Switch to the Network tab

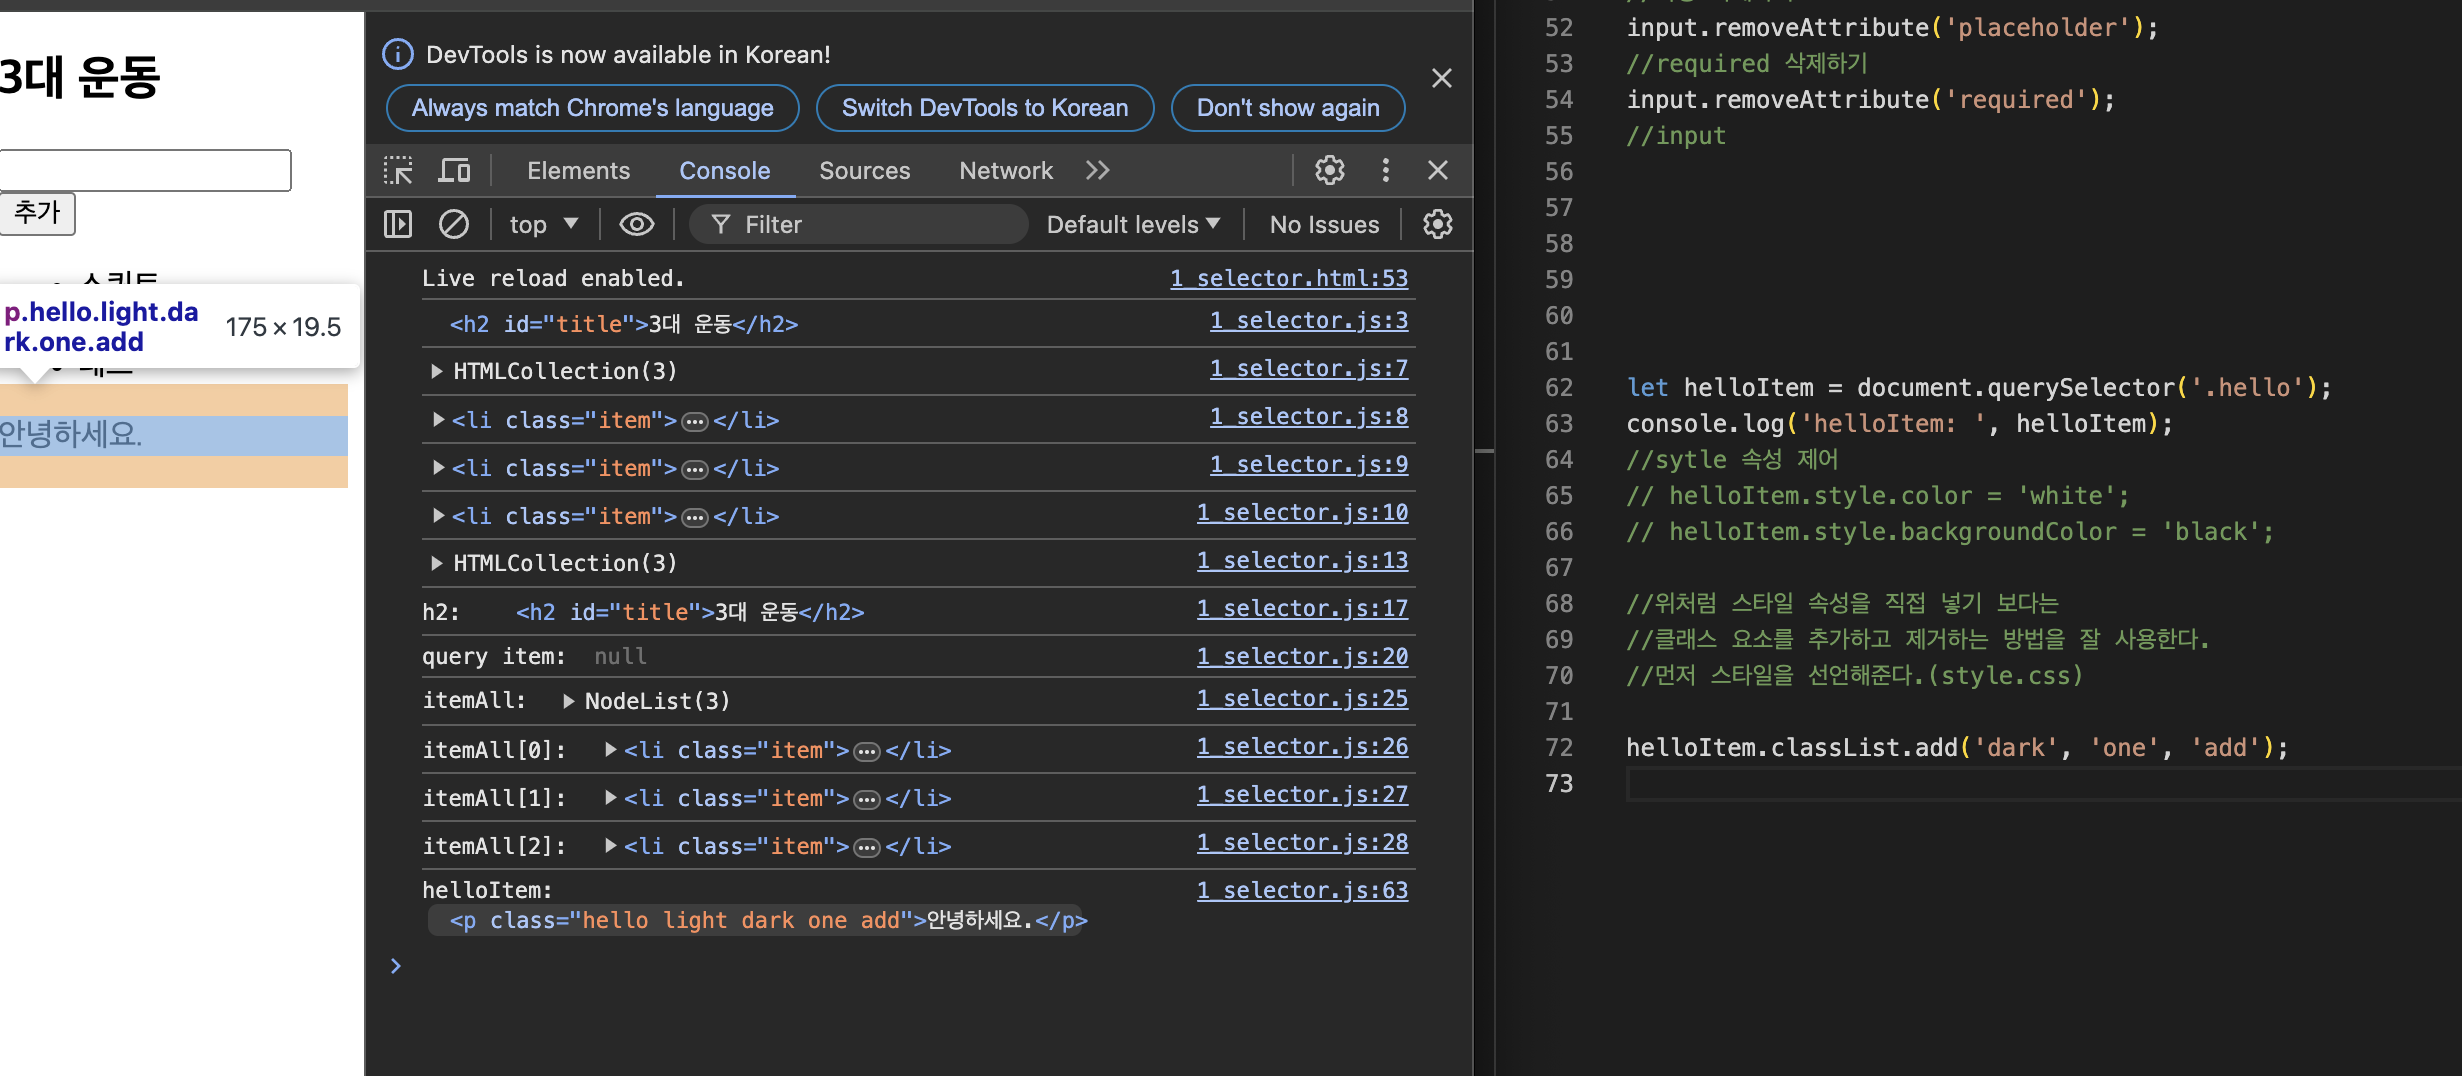pos(1006,171)
